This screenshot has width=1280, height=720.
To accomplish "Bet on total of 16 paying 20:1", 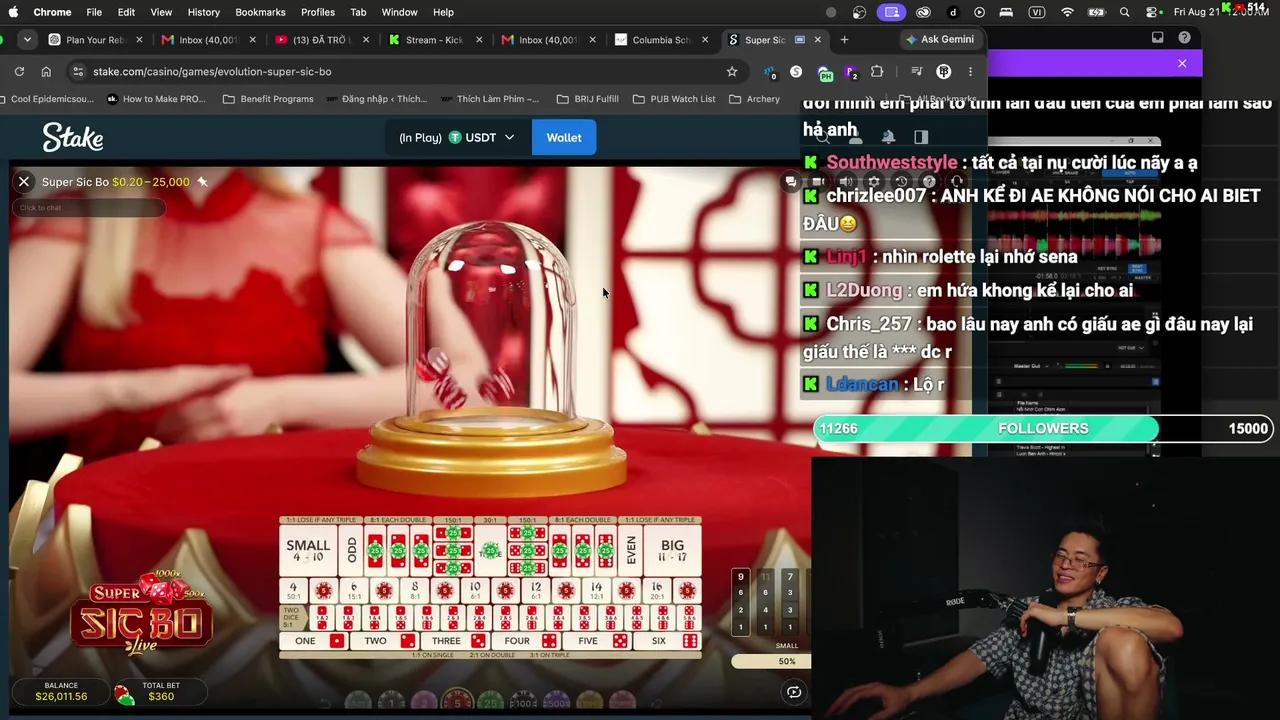I will click(657, 590).
